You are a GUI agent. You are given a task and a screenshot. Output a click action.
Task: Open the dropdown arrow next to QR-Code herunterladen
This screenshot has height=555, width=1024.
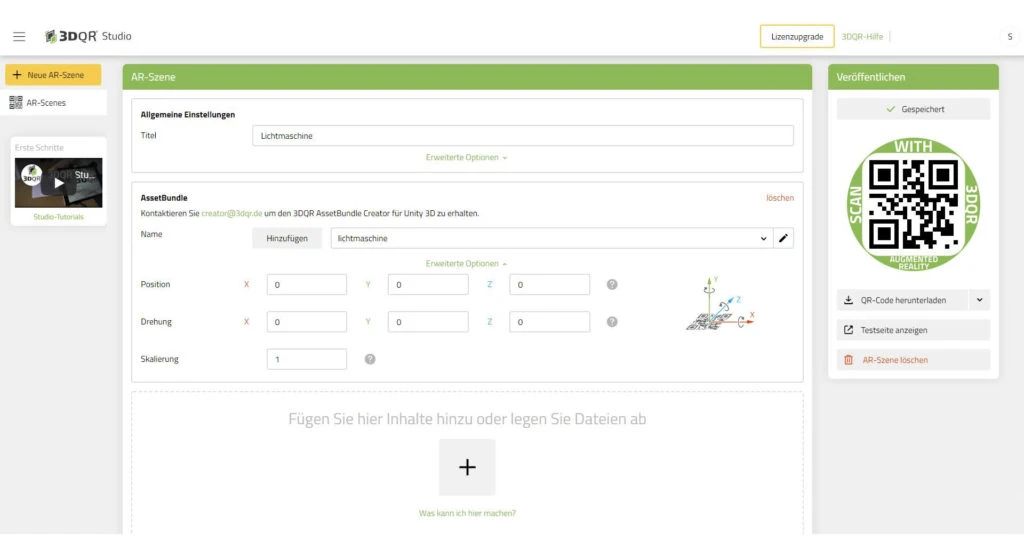coord(980,300)
